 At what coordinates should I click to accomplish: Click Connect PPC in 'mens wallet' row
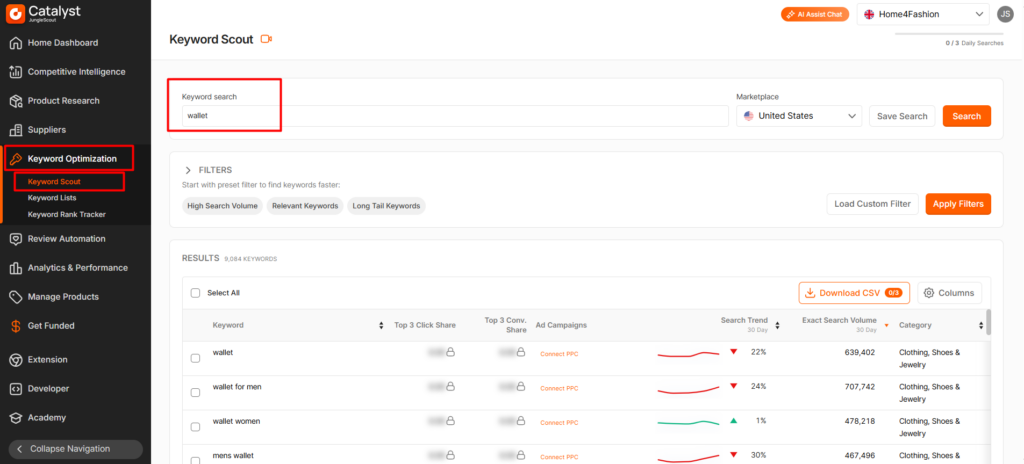pos(559,457)
